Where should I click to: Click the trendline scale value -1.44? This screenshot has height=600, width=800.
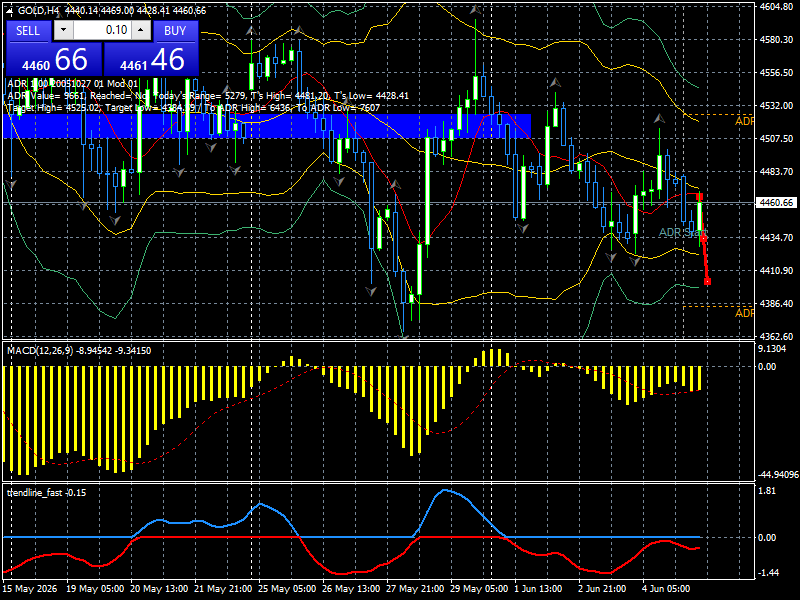(768, 573)
